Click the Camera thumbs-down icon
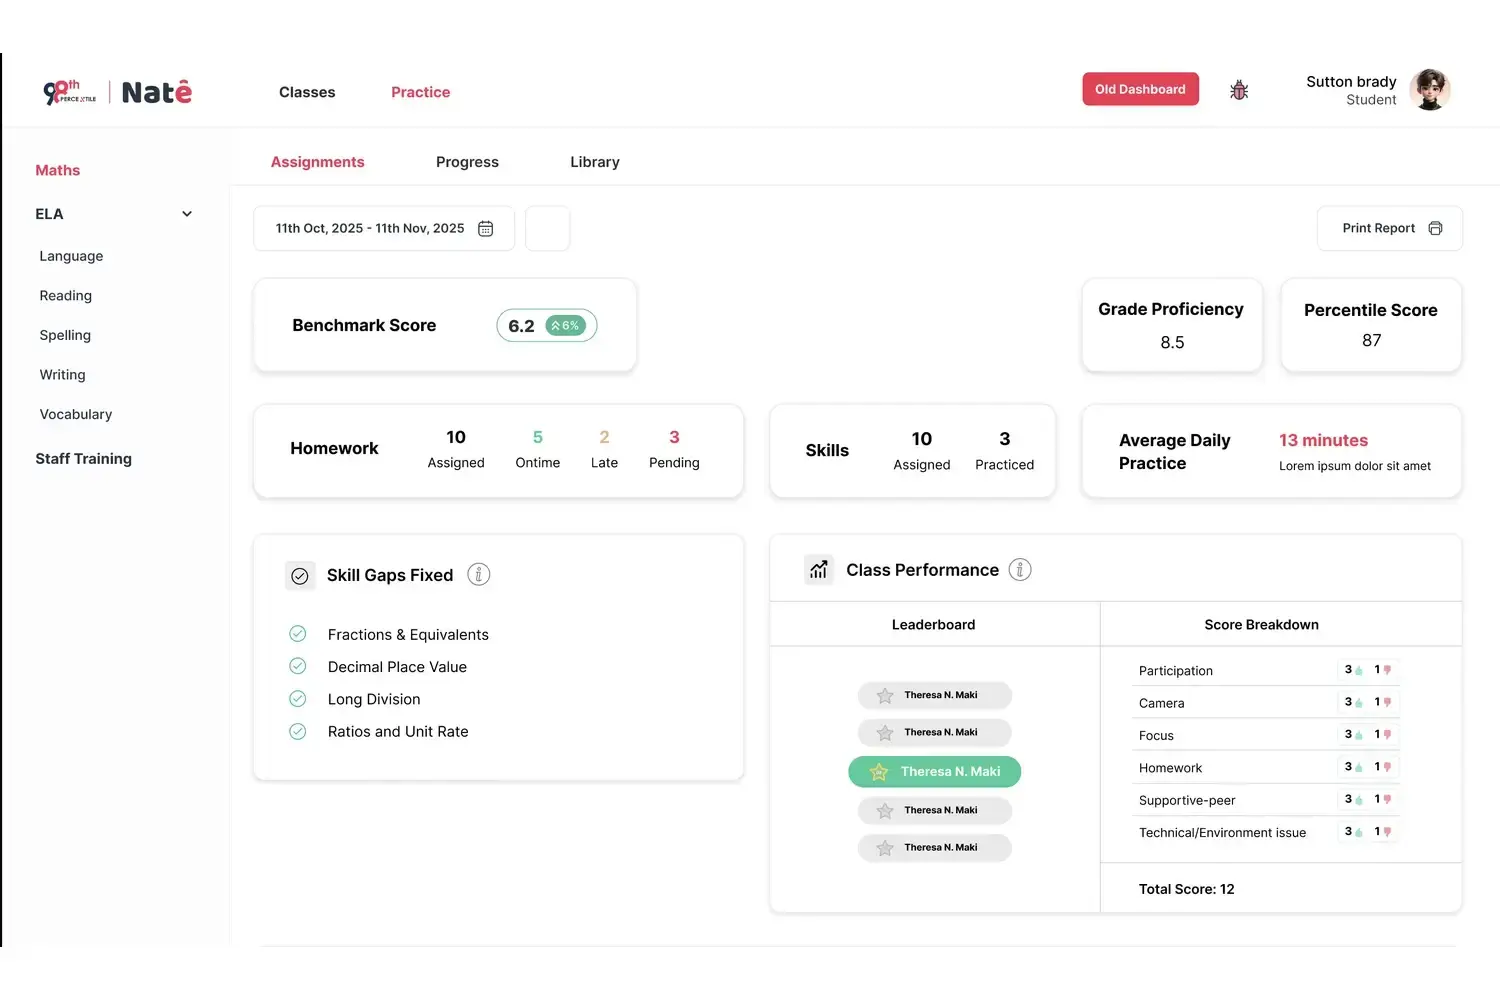This screenshot has height=1000, width=1500. click(x=1387, y=703)
